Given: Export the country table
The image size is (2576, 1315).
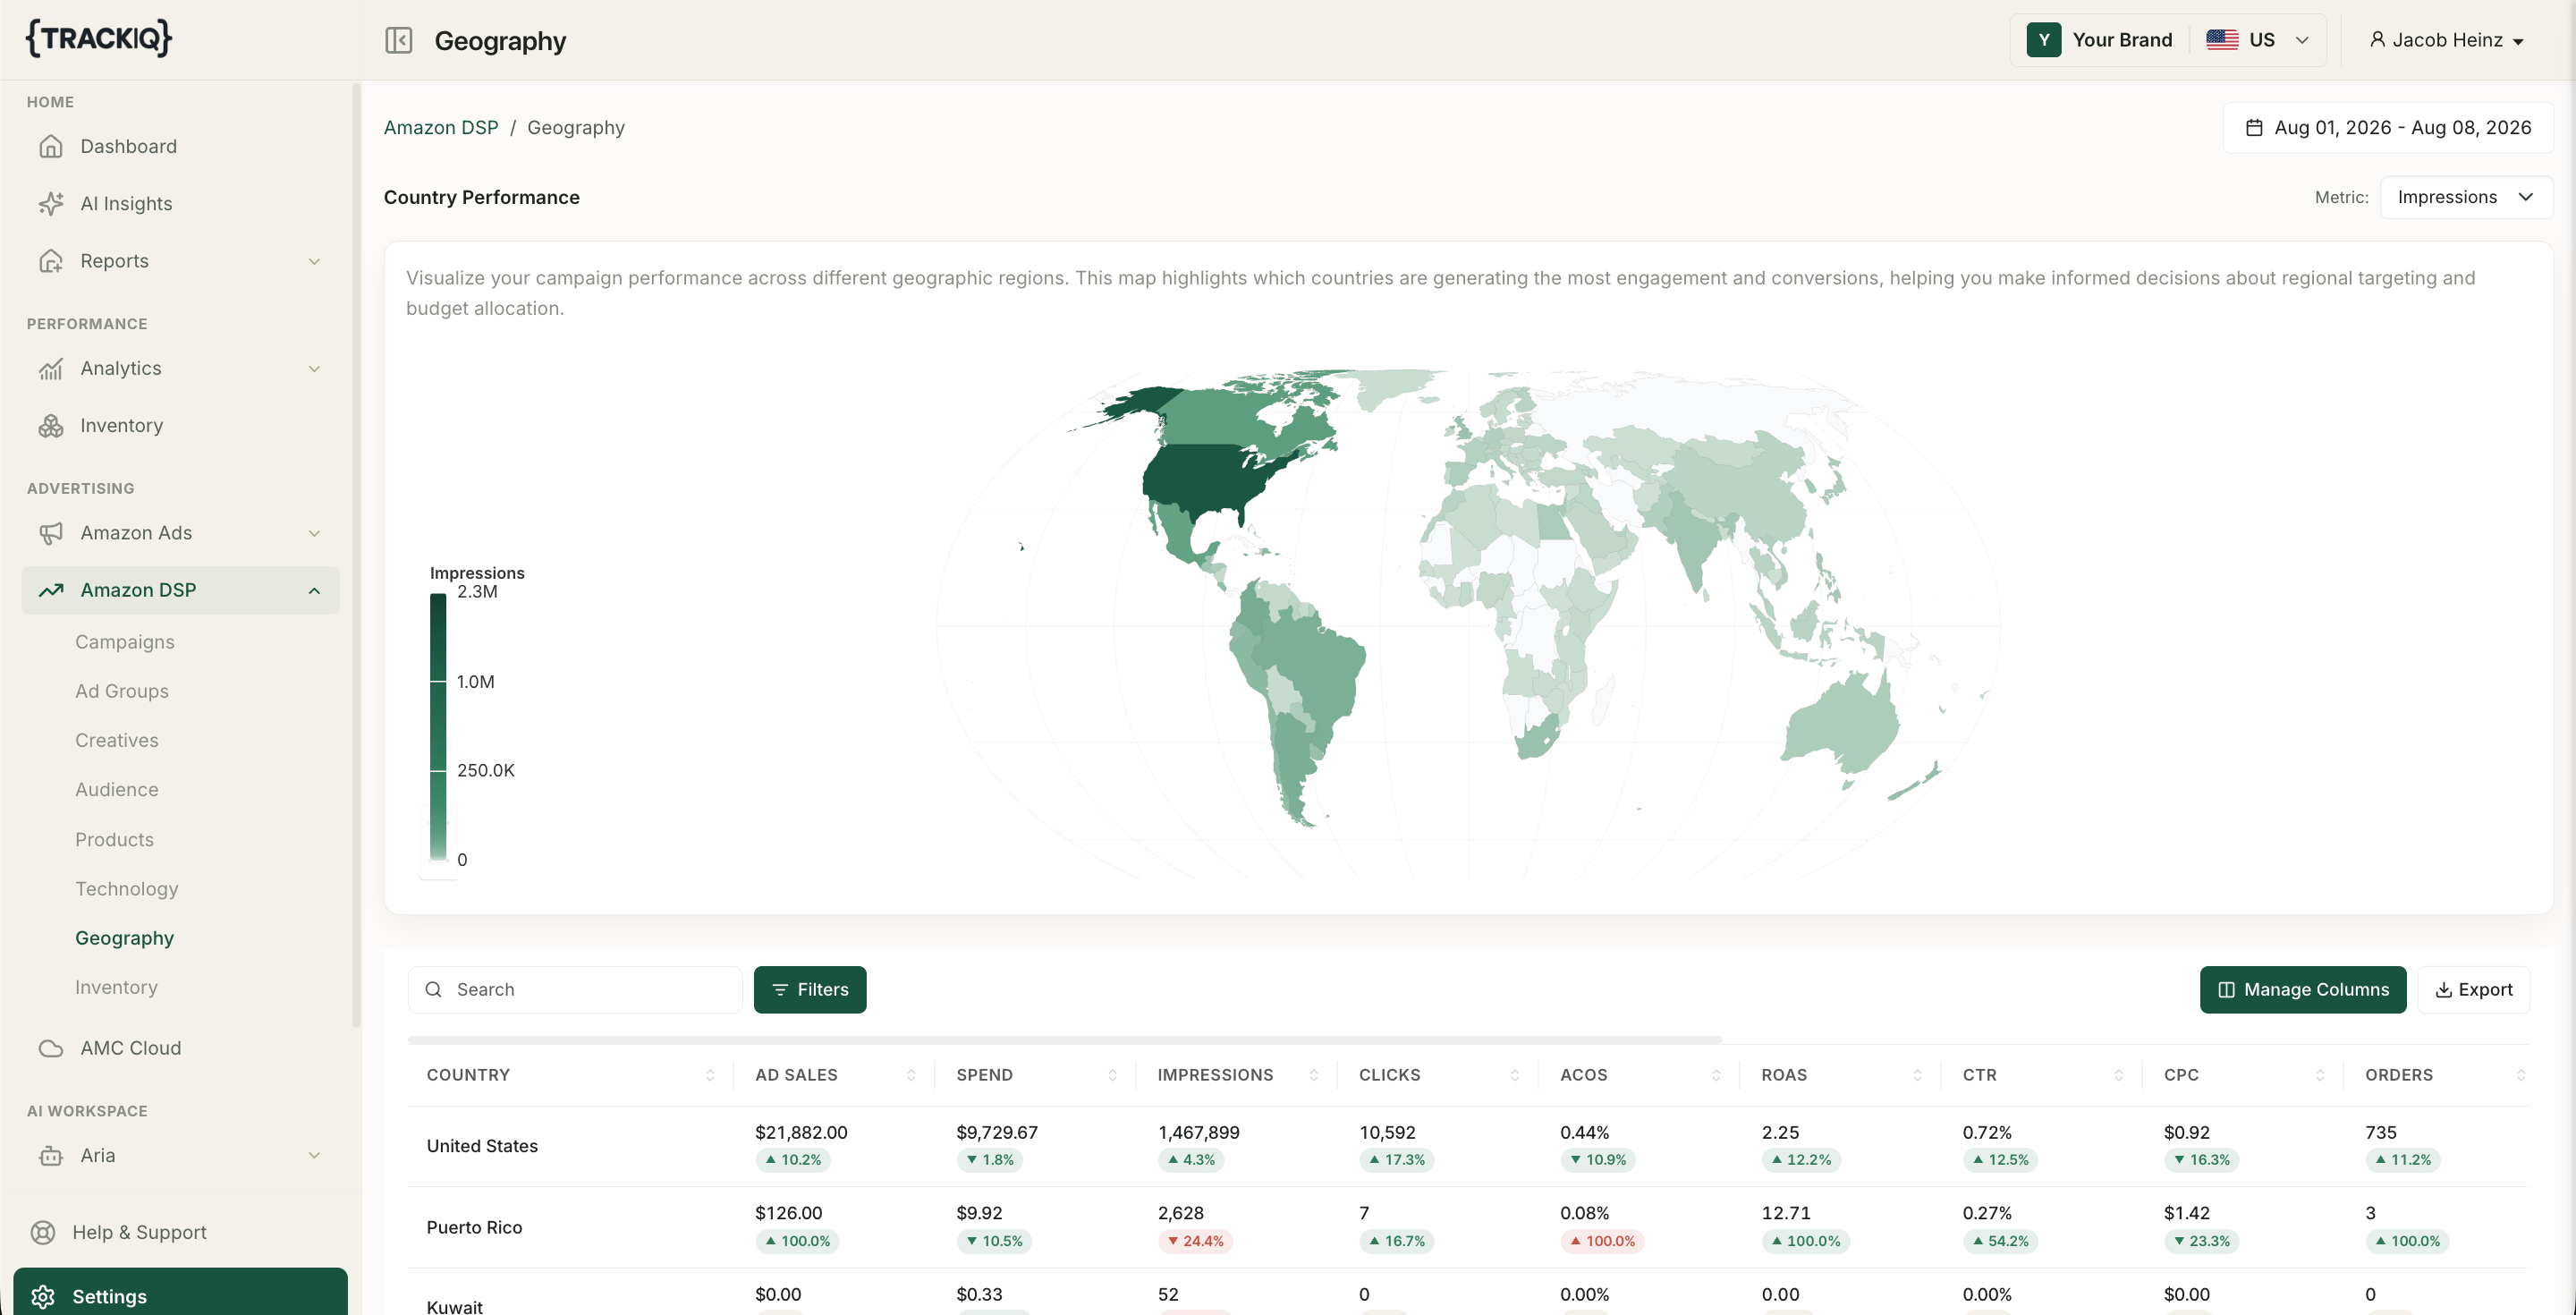Looking at the screenshot, I should pos(2473,989).
